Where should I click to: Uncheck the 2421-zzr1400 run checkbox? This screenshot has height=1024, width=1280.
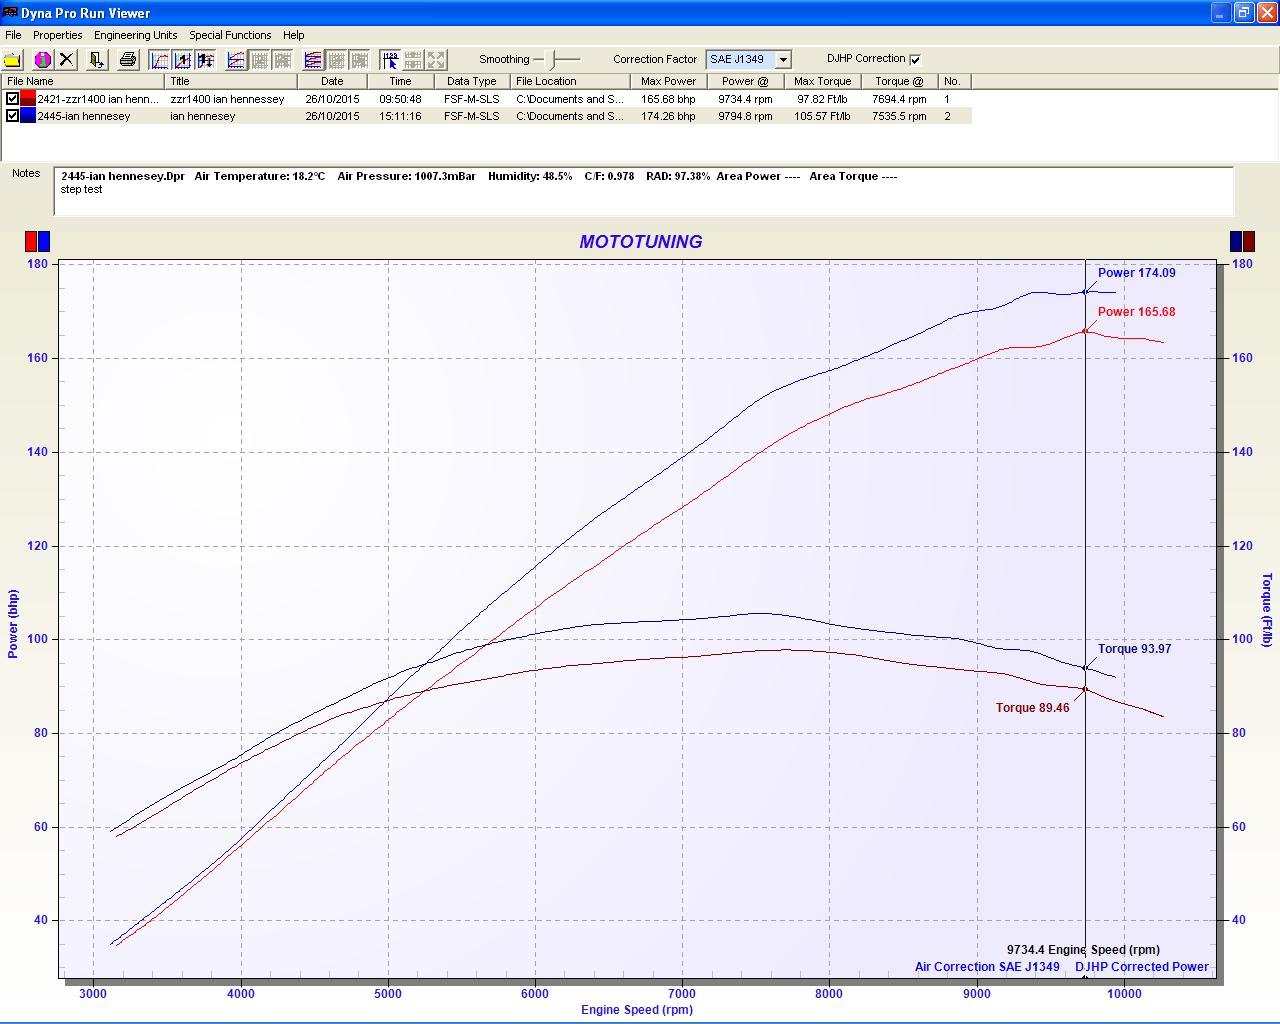tap(12, 99)
